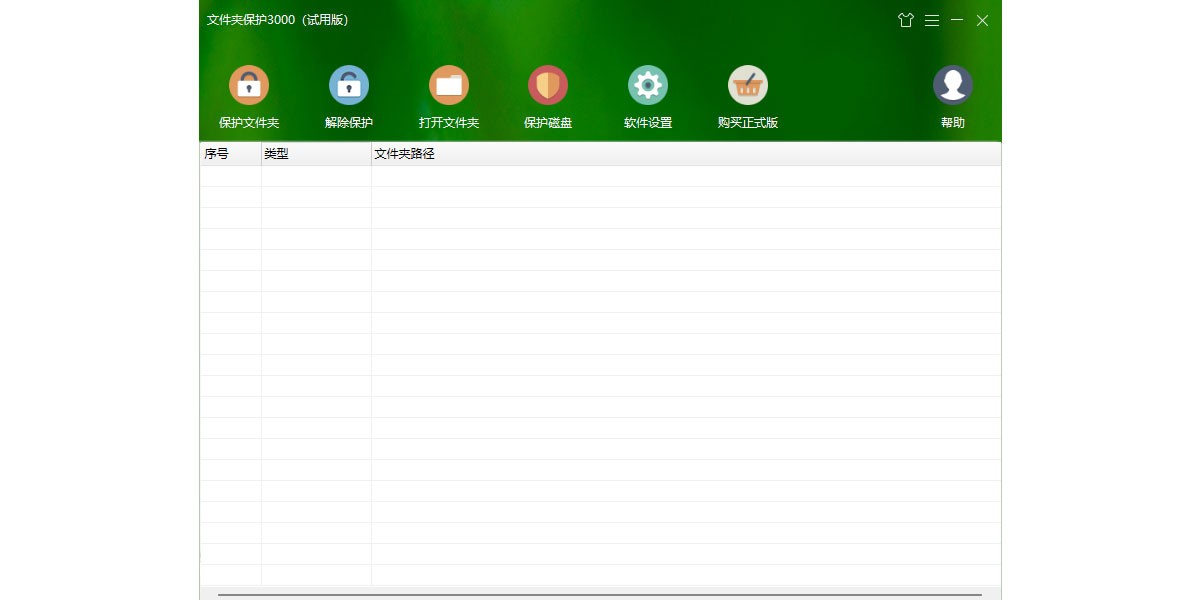Click the 购买正式版 basket icon
Viewport: 1200px width, 600px height.
(748, 85)
